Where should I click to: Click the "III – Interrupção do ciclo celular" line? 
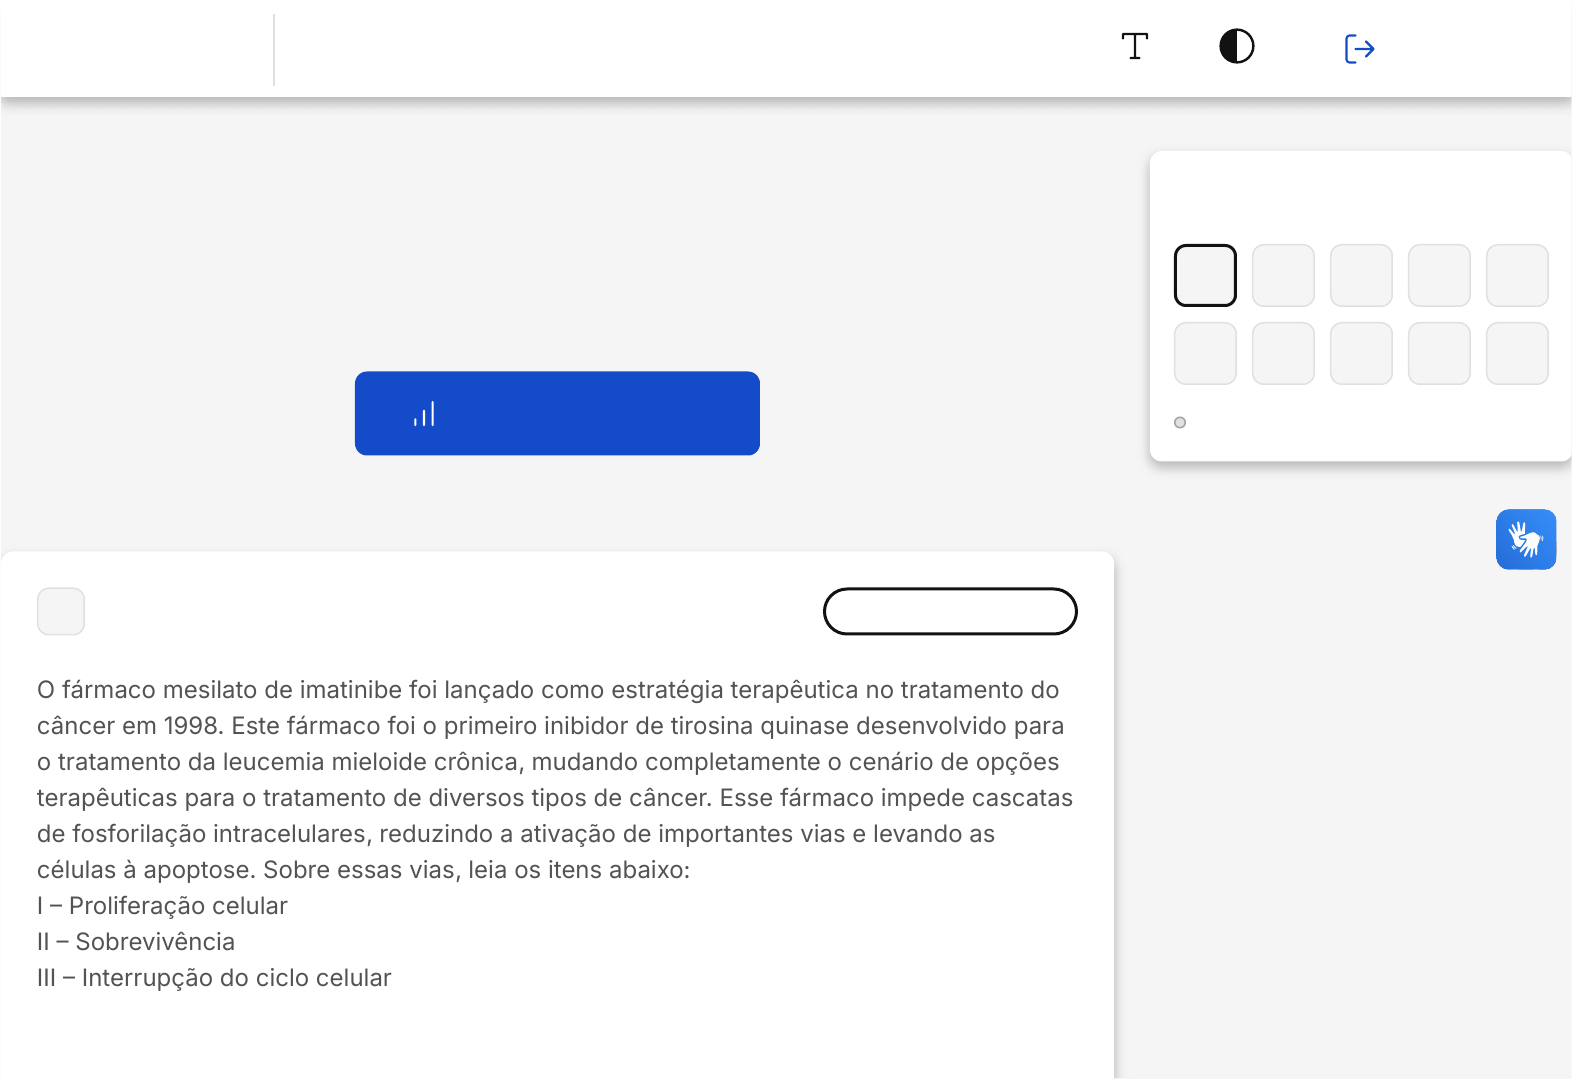click(x=214, y=978)
